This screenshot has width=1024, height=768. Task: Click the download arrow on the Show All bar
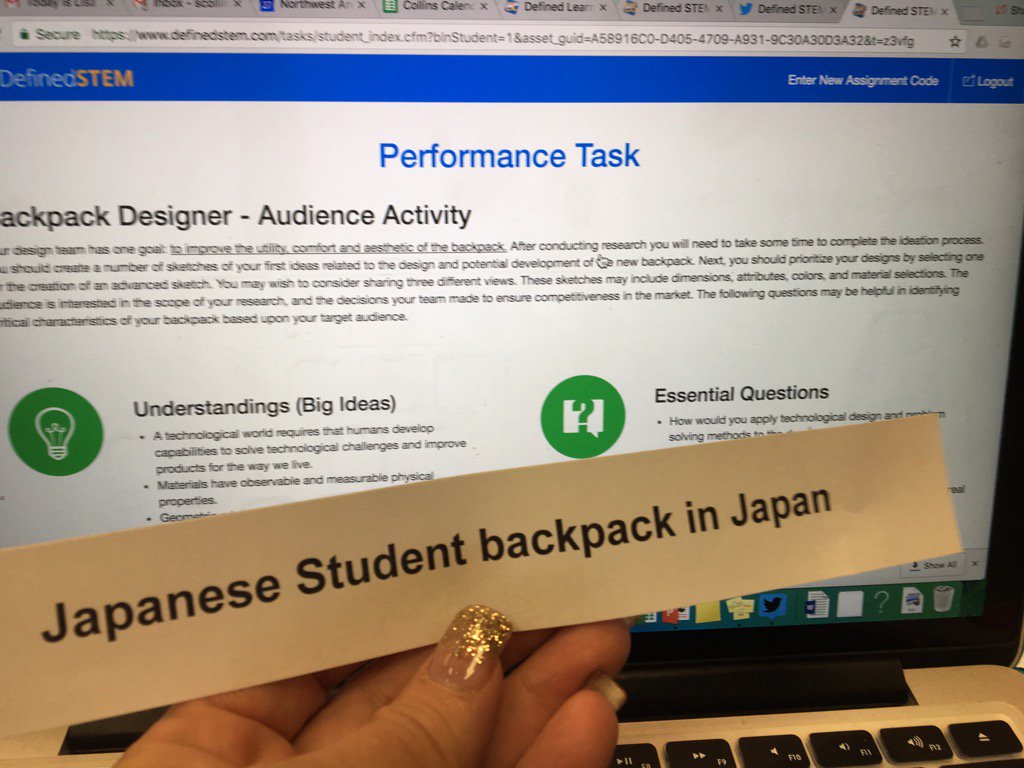[x=916, y=564]
